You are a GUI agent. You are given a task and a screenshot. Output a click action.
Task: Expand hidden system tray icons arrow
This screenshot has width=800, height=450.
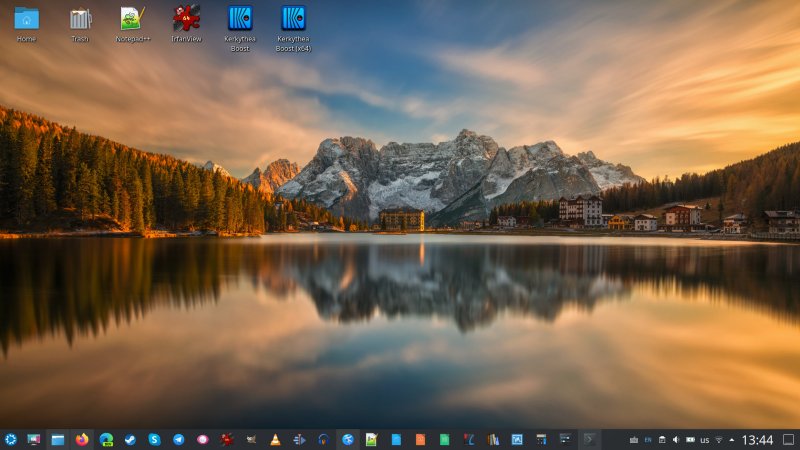731,439
